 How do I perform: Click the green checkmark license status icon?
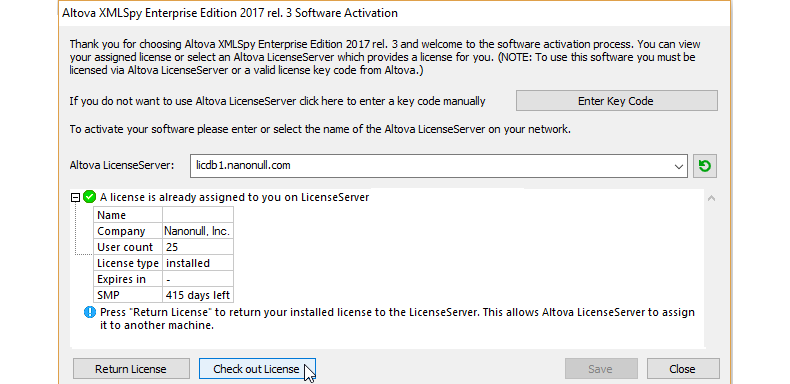pos(90,197)
